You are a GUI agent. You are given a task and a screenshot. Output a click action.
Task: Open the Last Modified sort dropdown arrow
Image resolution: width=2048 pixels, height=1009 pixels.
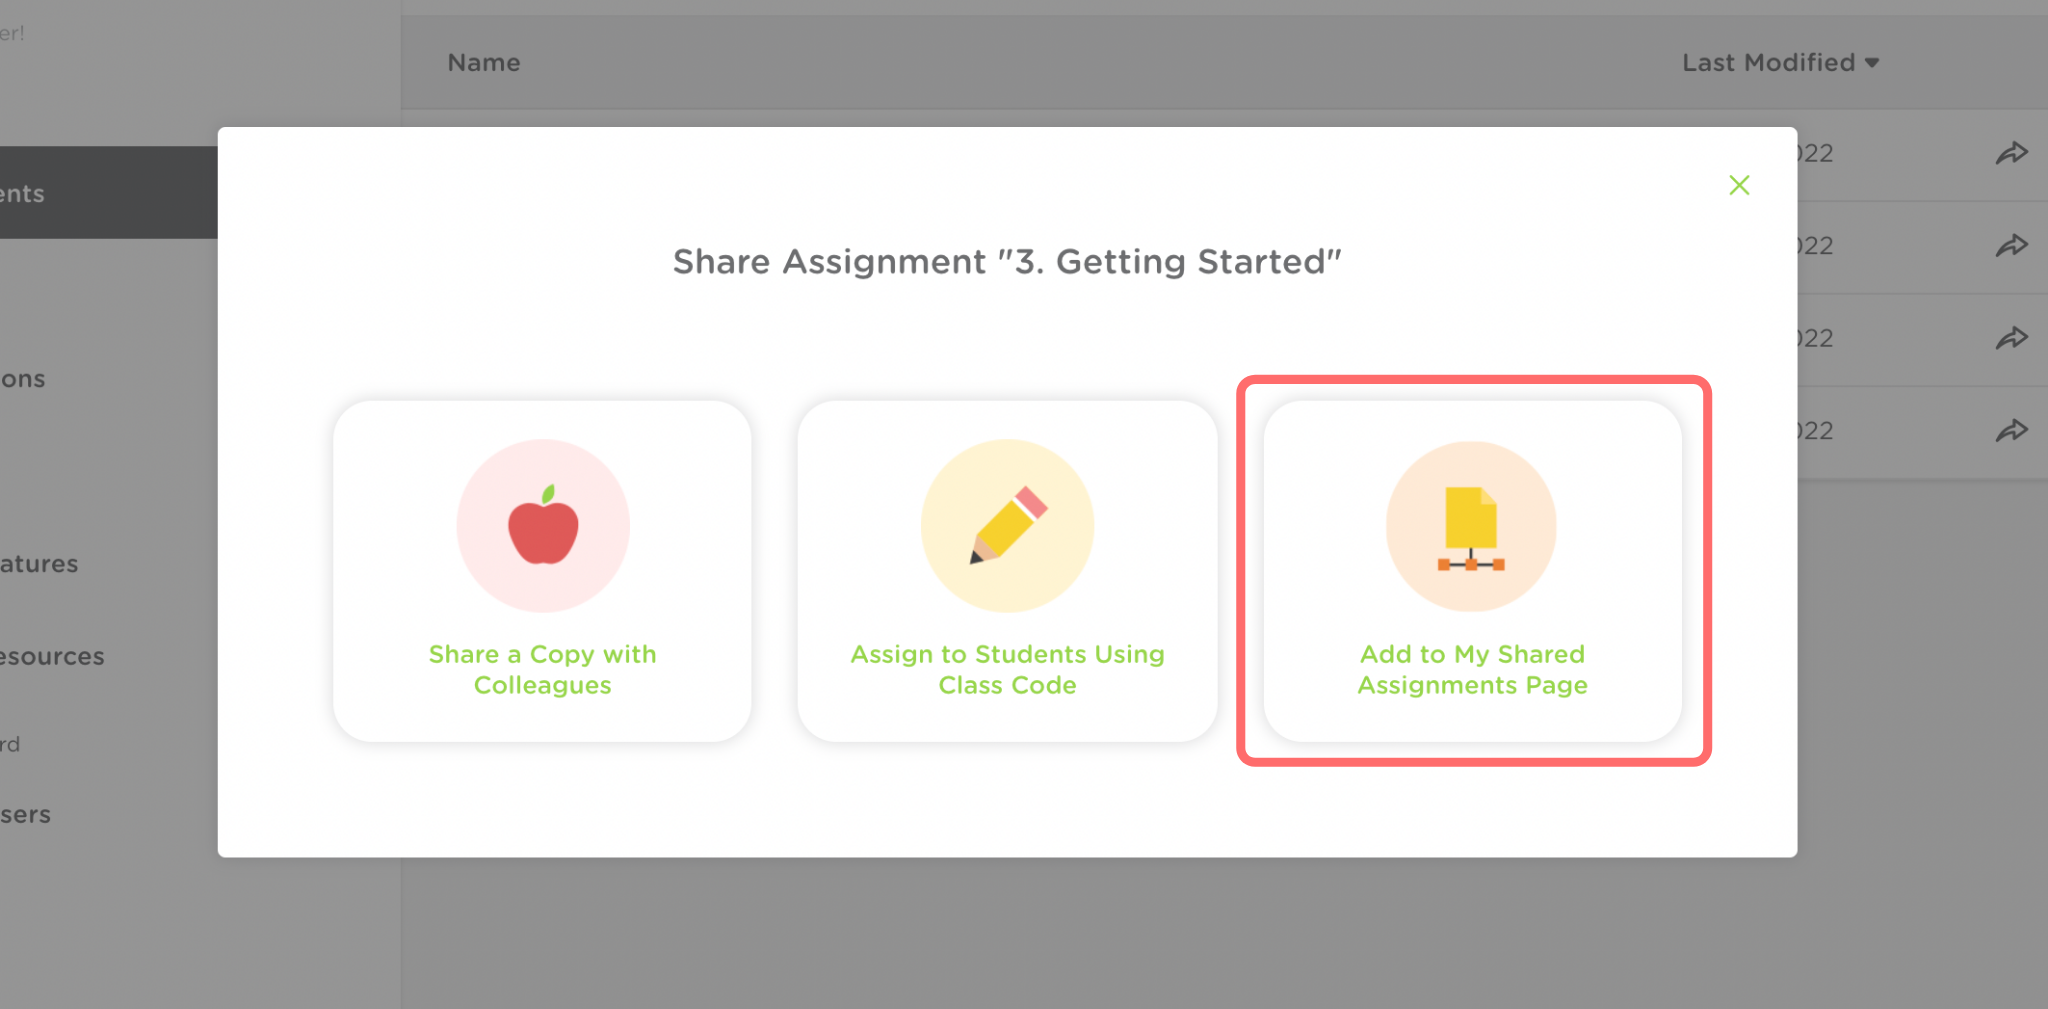coord(1872,63)
